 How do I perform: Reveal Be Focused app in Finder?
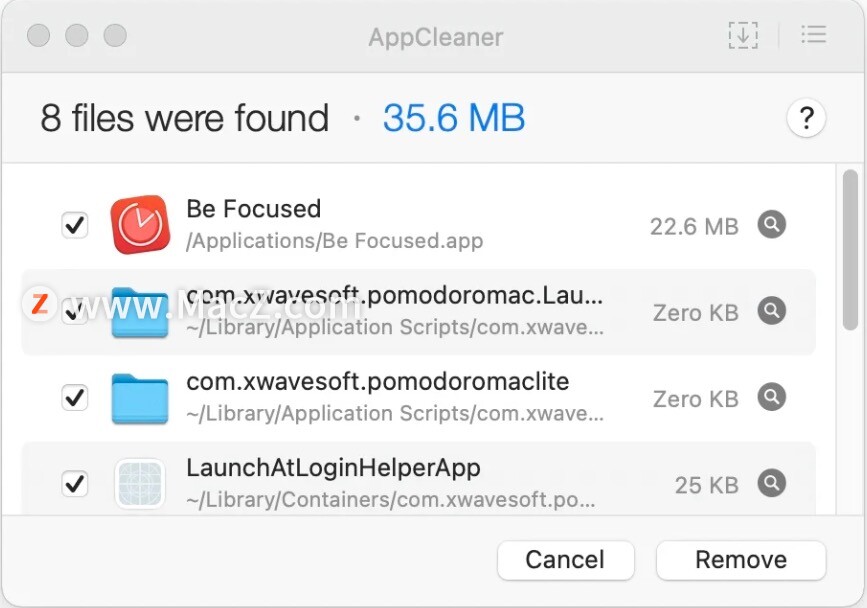click(771, 225)
